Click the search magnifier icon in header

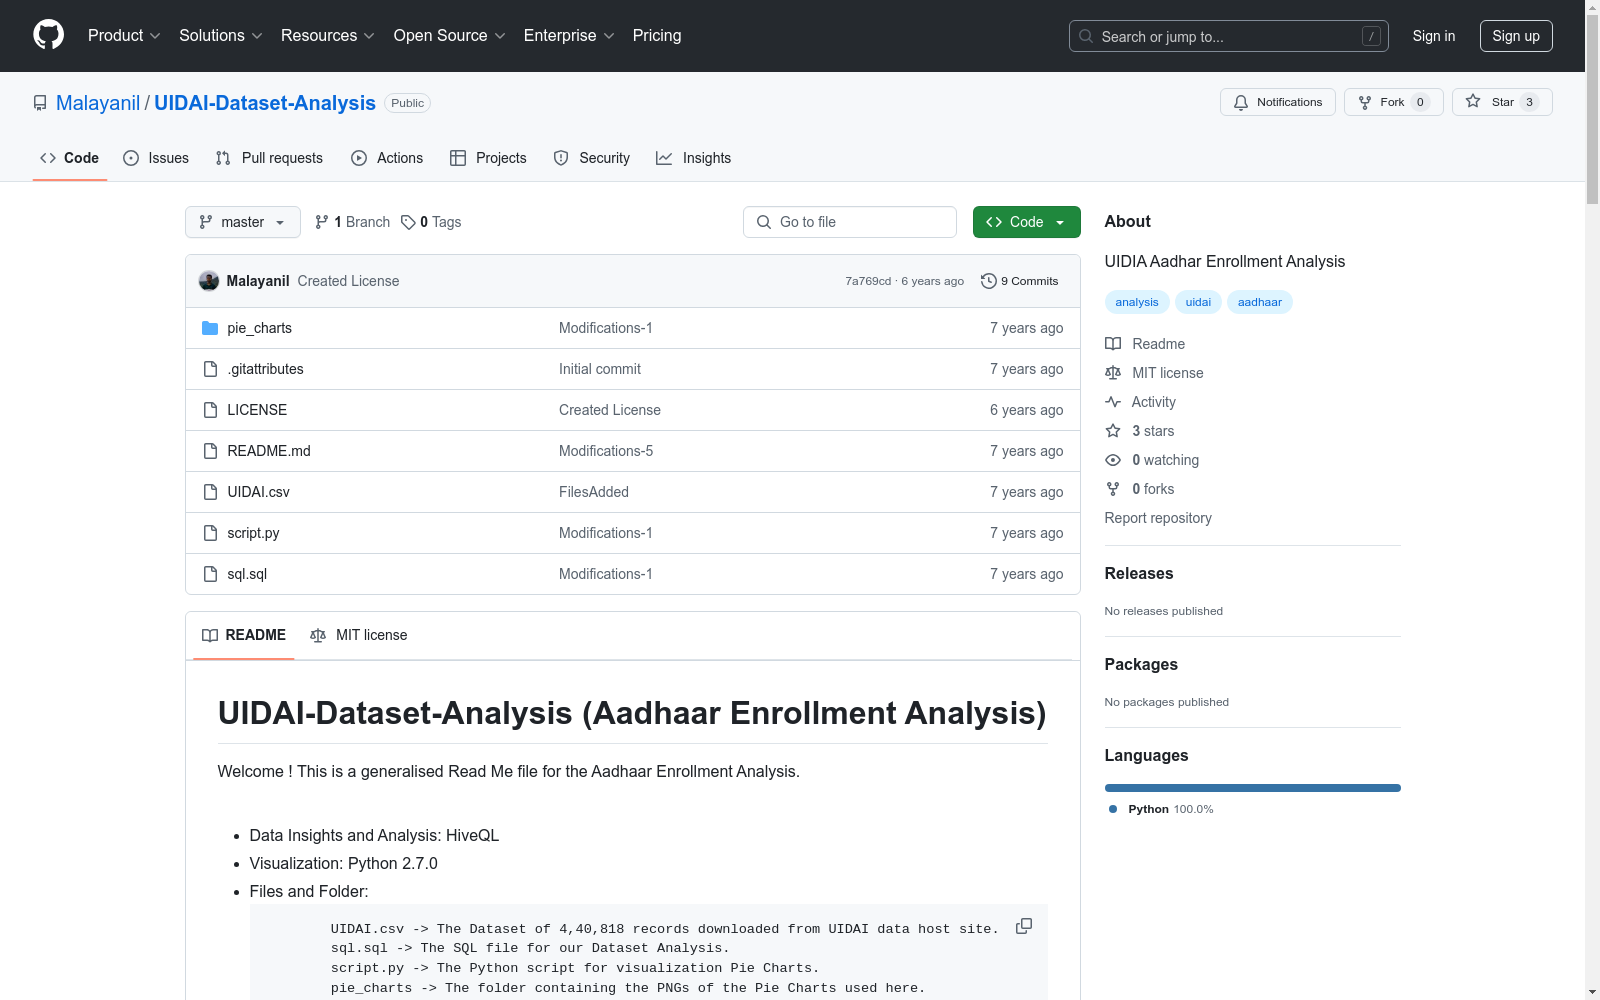pos(1086,36)
